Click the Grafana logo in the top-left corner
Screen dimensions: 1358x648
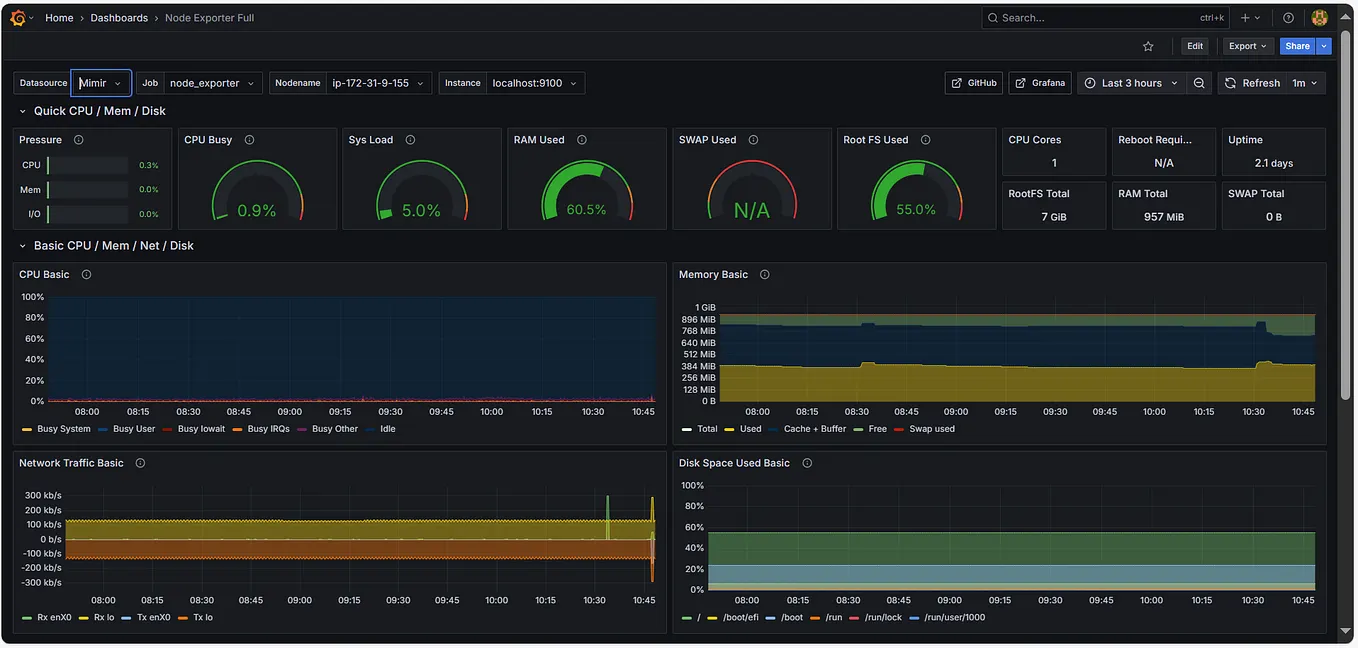point(19,17)
